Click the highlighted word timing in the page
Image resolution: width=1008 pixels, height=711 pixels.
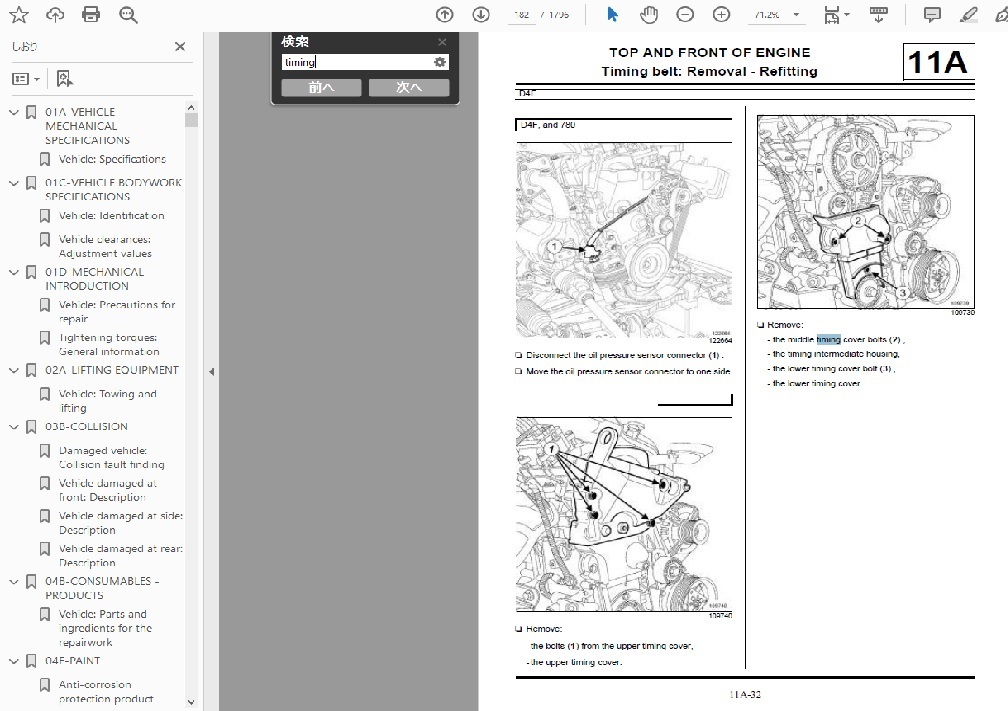(828, 339)
